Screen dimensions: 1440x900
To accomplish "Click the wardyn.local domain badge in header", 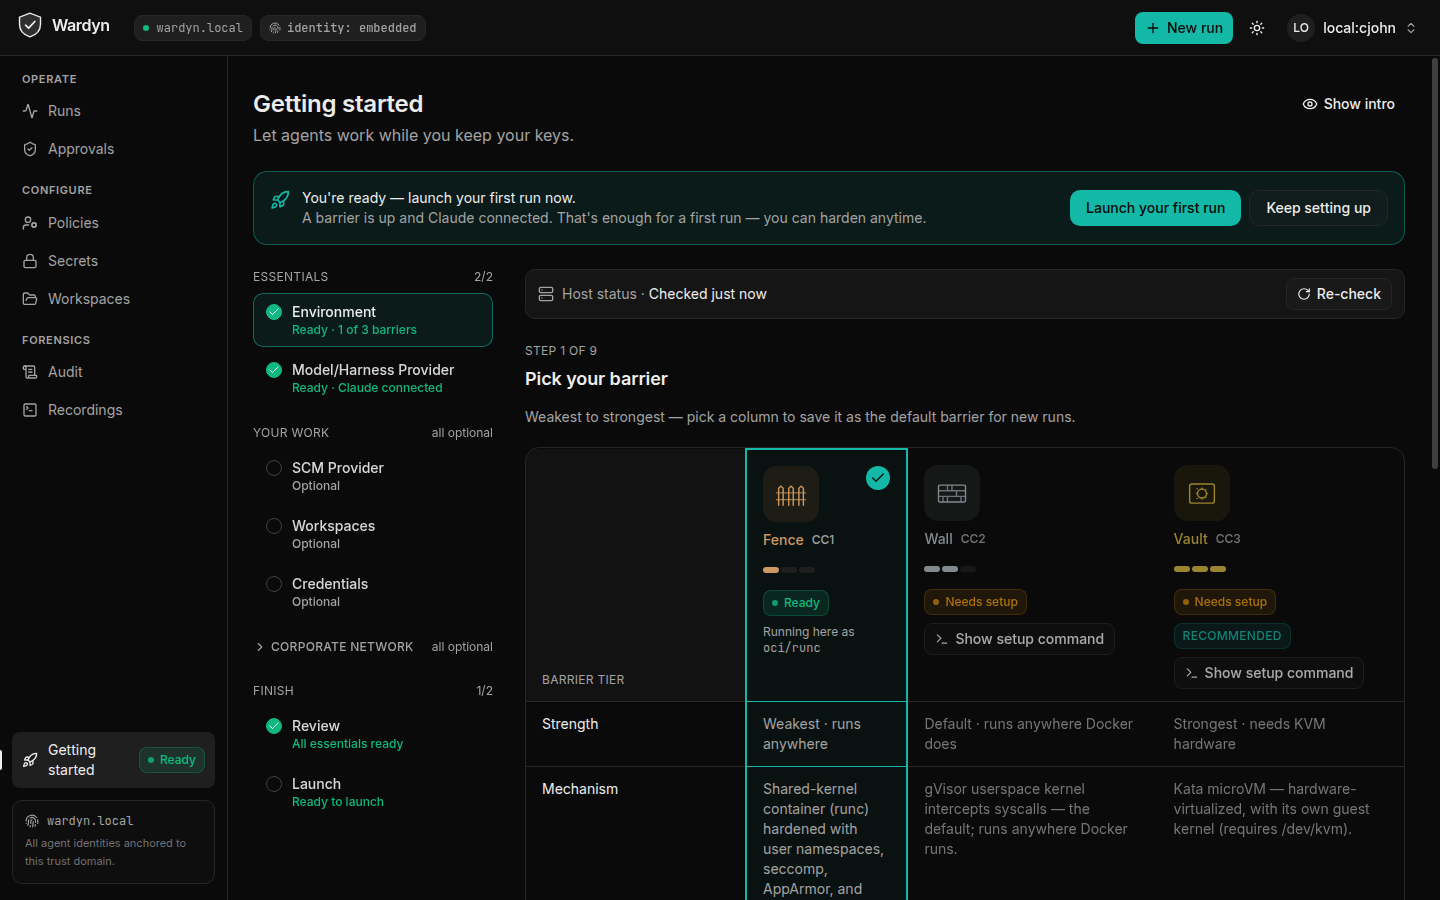I will click(x=193, y=28).
